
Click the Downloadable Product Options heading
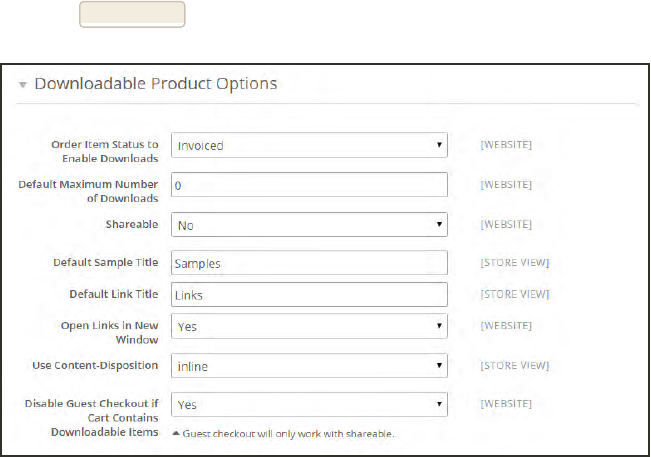[x=155, y=84]
